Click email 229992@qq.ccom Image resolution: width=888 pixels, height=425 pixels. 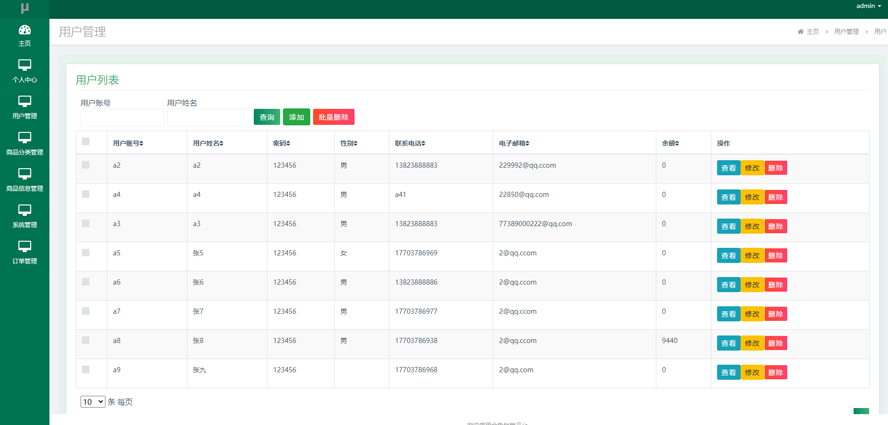coord(528,165)
